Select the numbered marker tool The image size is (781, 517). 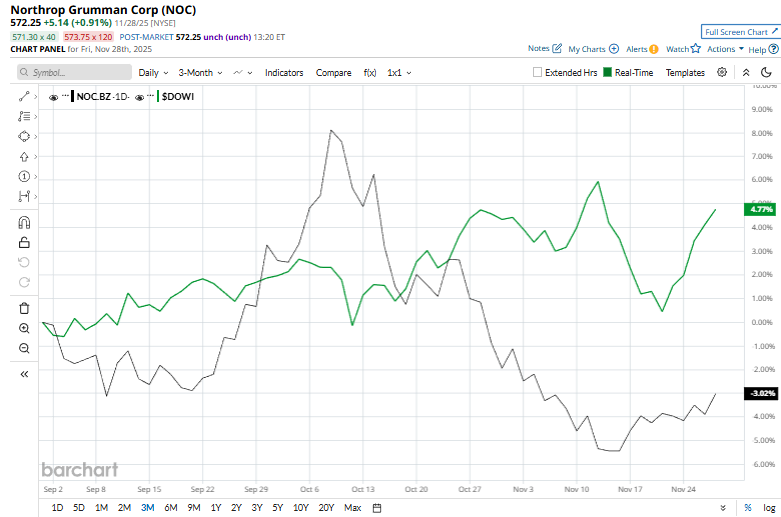(24, 176)
